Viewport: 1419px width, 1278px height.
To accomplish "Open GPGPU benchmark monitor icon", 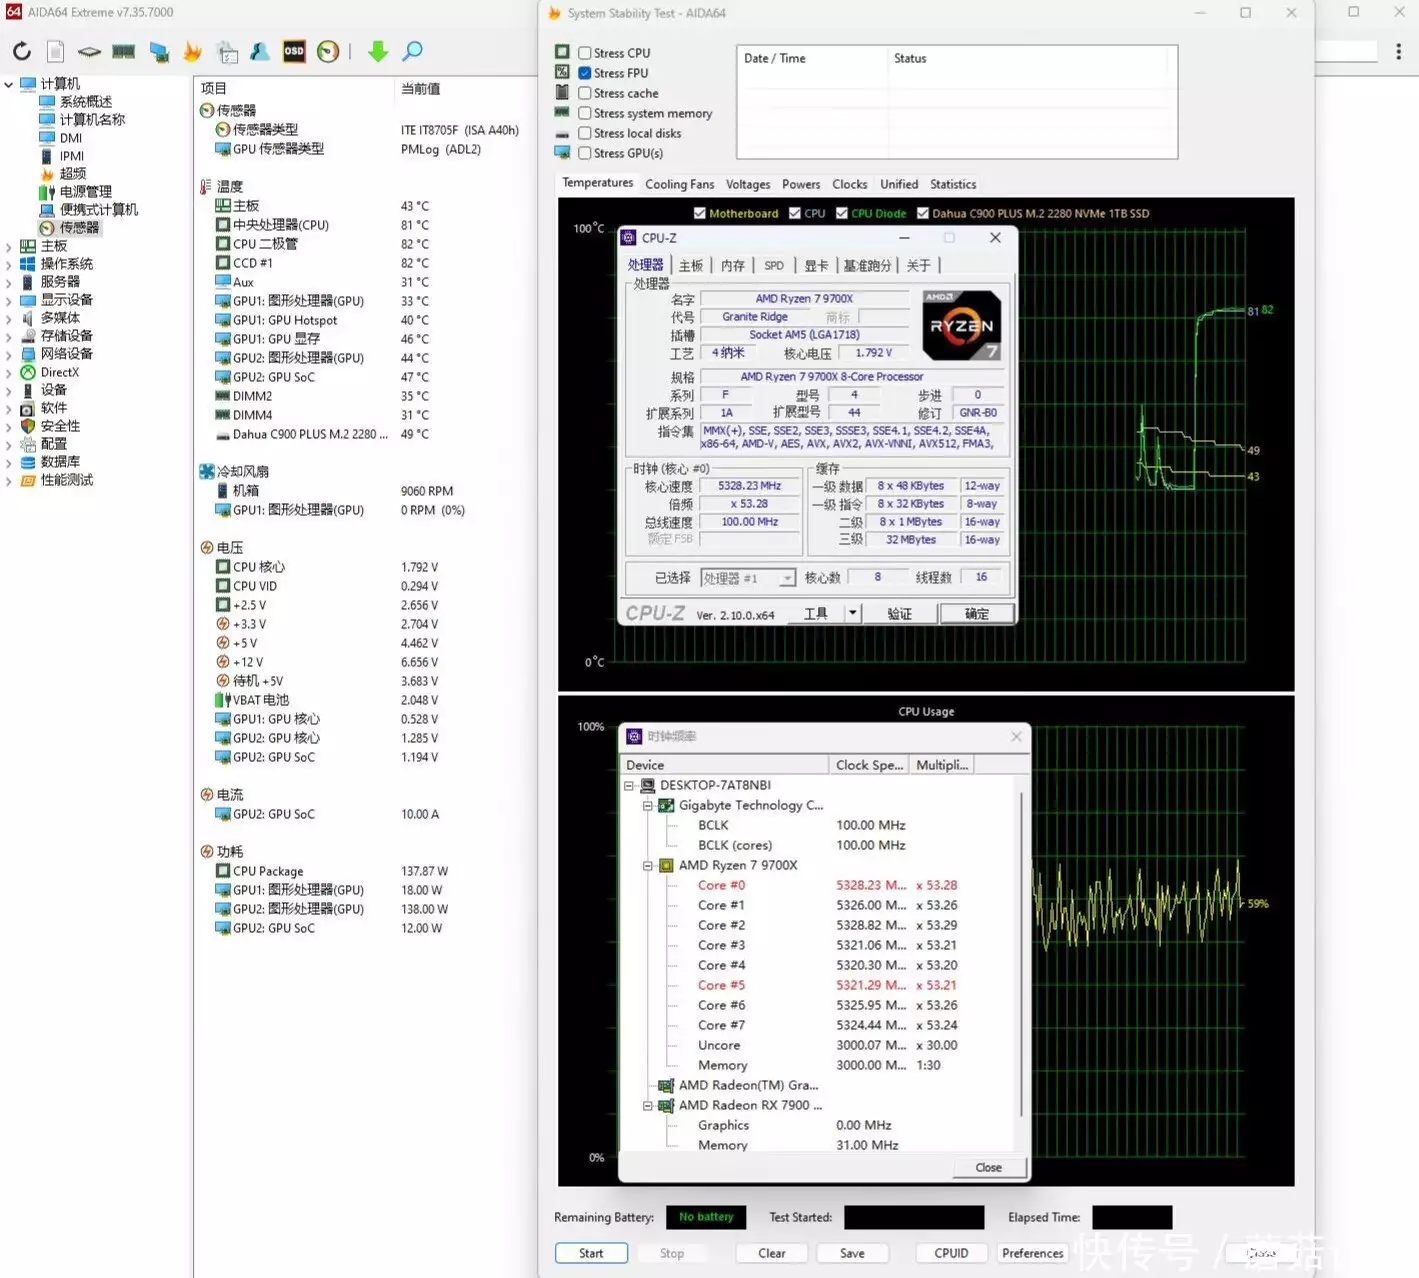I will point(158,51).
